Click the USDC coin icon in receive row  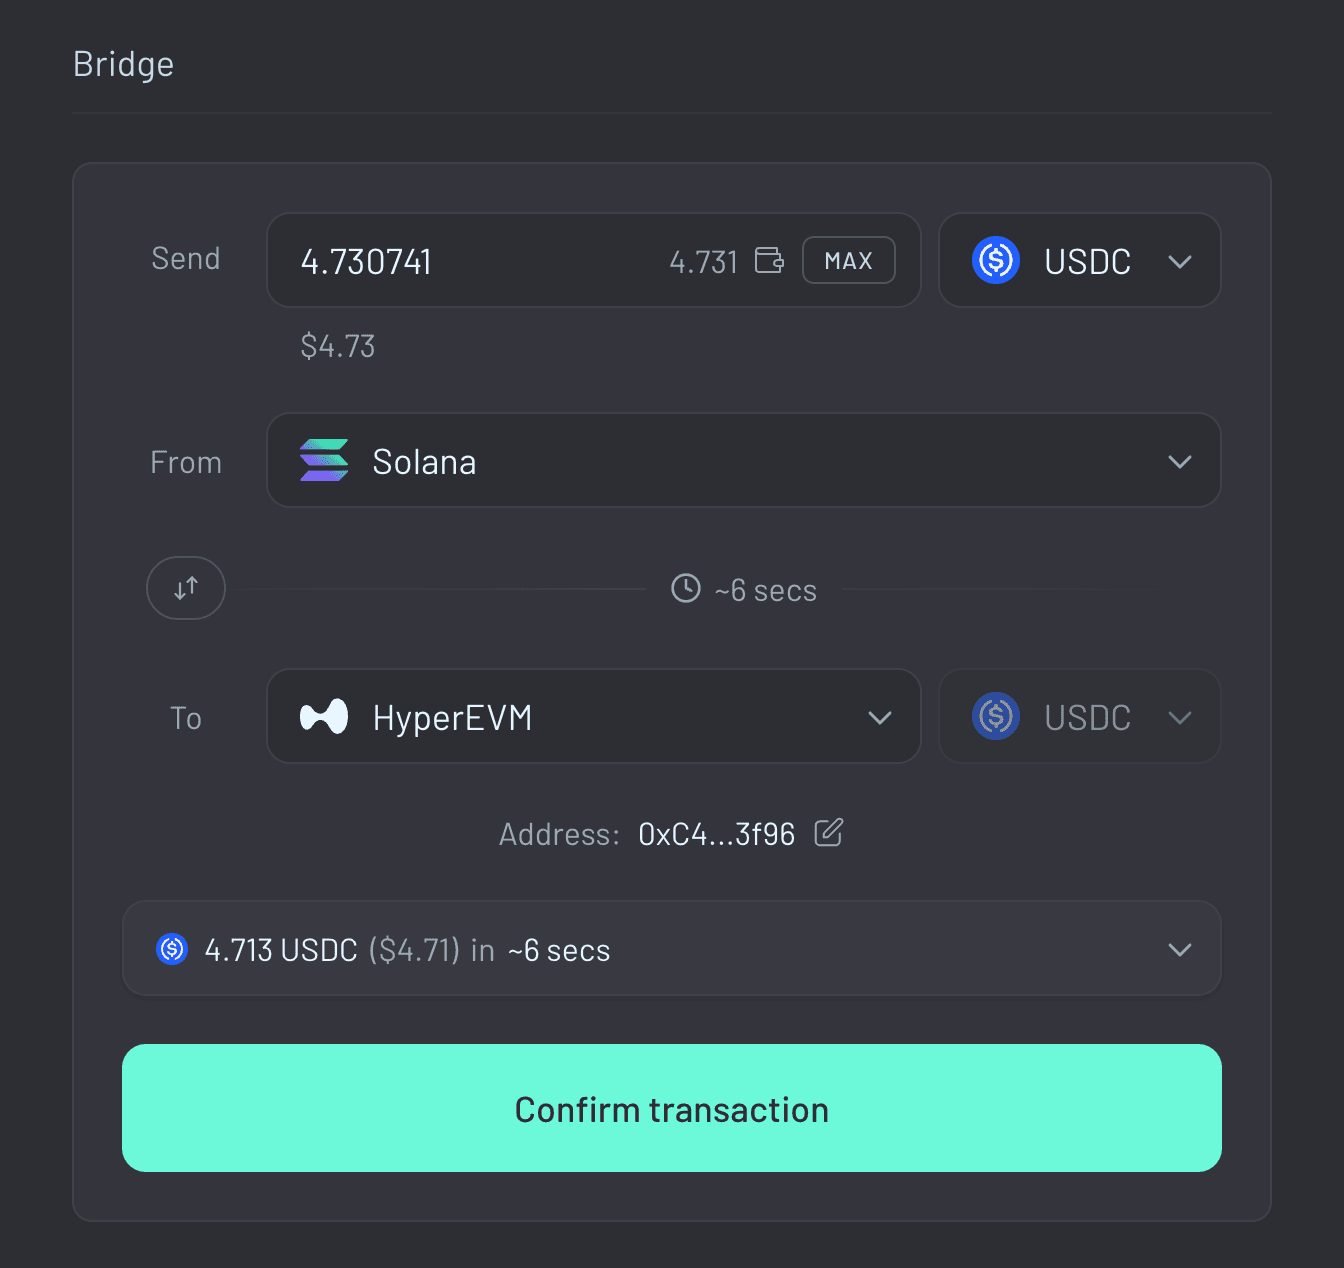point(996,716)
